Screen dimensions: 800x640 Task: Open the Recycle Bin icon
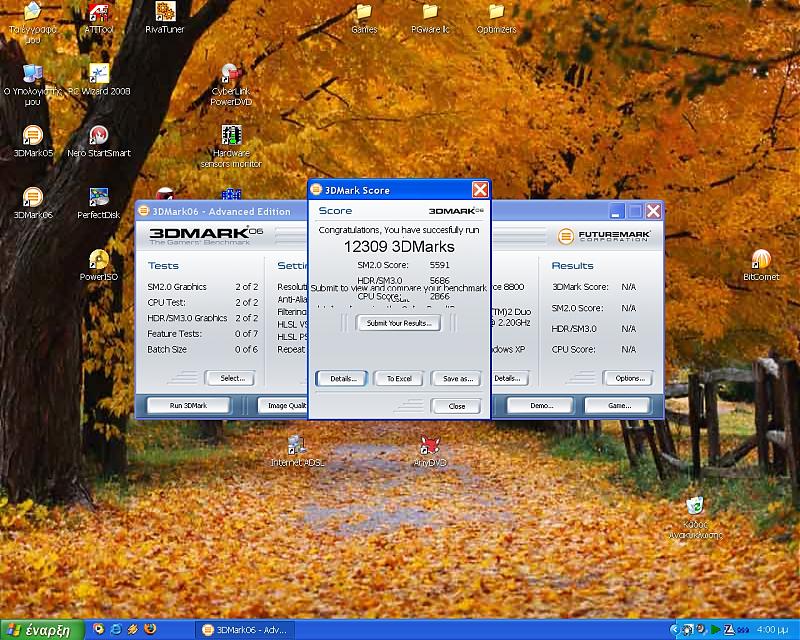[x=695, y=518]
